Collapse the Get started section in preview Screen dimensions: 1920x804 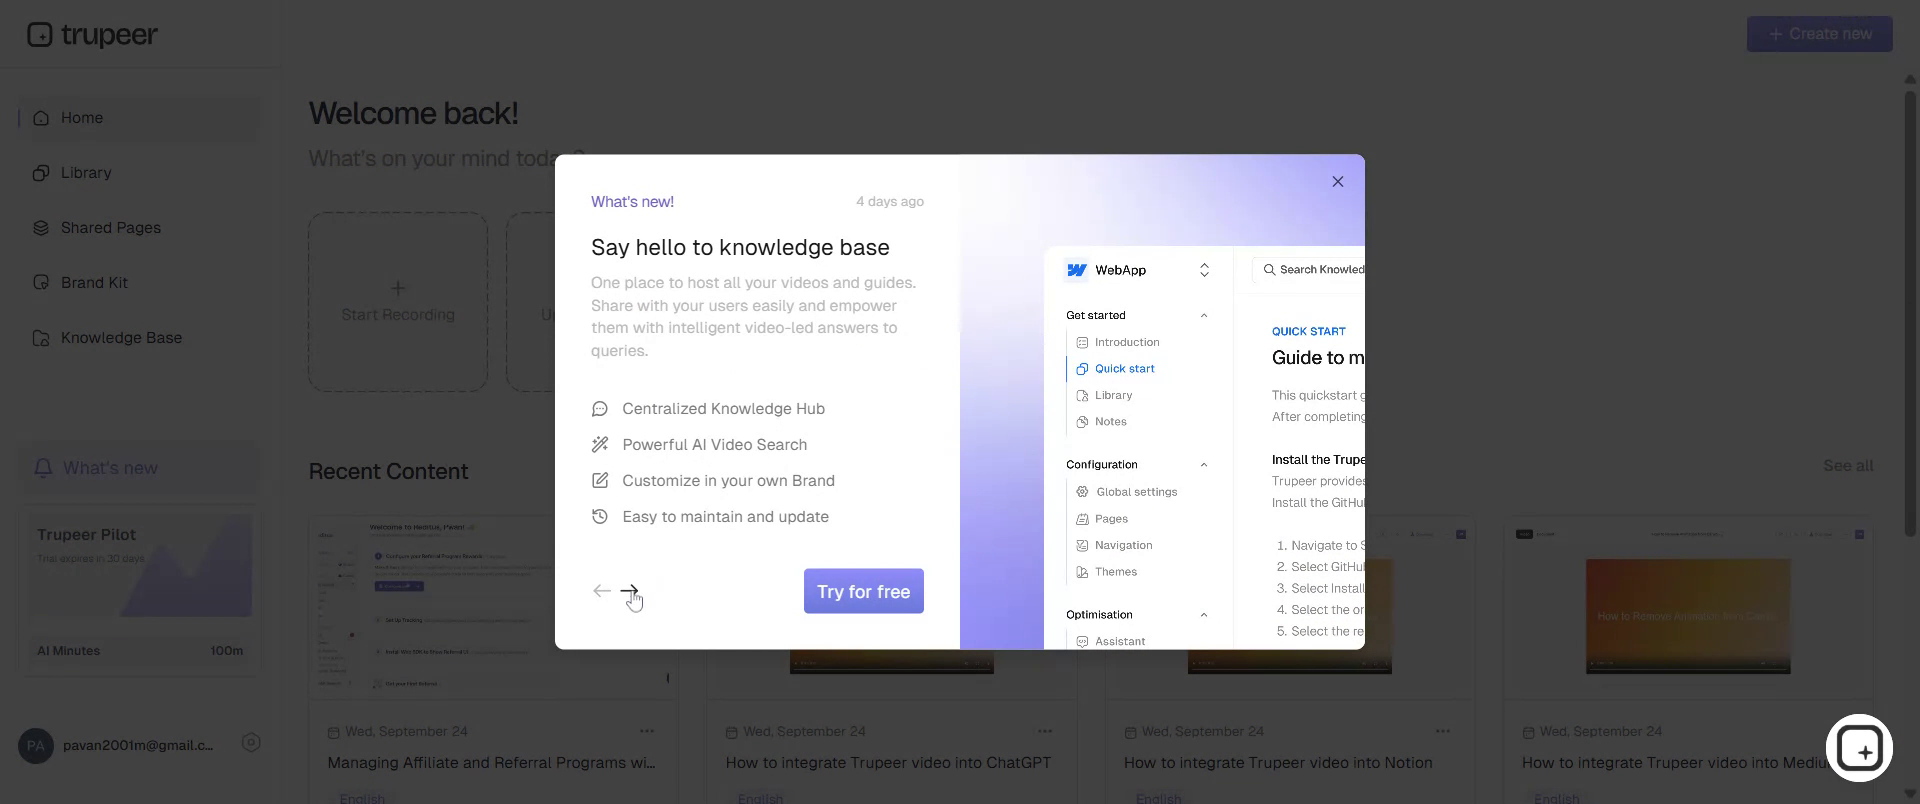coord(1204,316)
